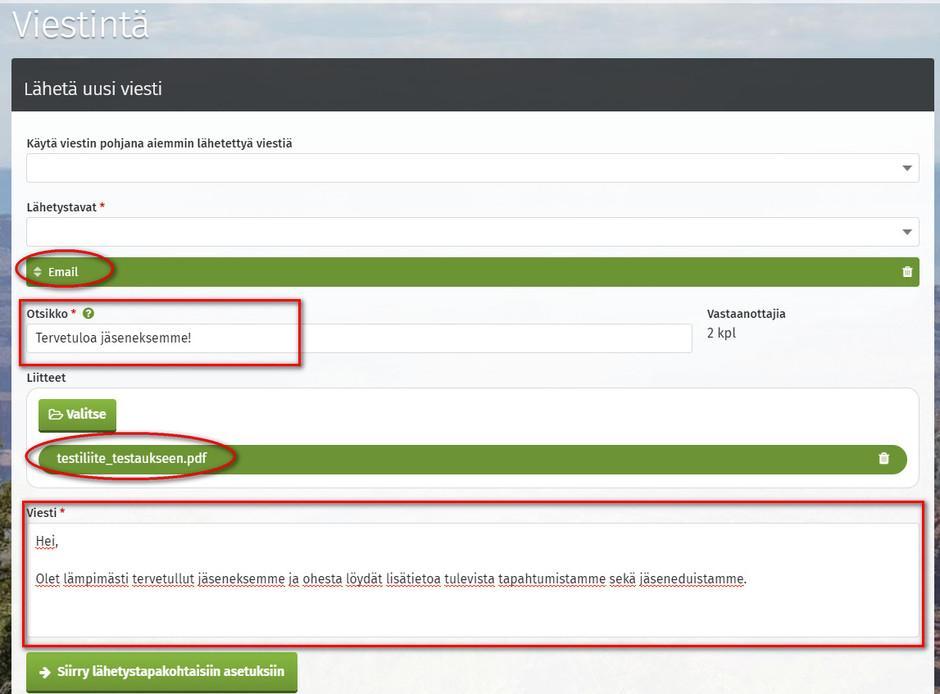The image size is (940, 694).
Task: Click inside the Viesti message text area
Action: click(x=472, y=580)
